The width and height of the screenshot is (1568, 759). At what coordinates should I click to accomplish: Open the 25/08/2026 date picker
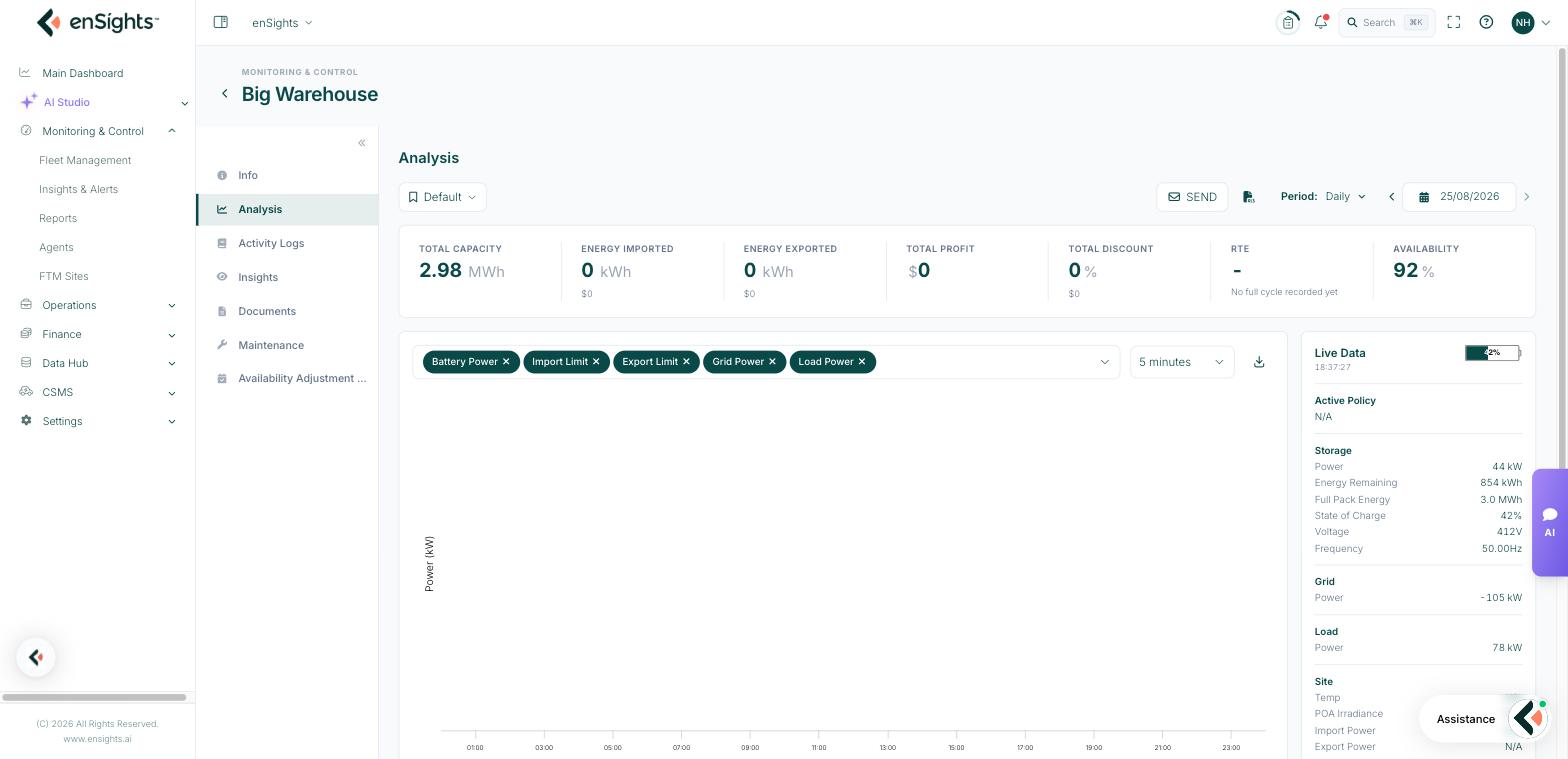click(1459, 197)
